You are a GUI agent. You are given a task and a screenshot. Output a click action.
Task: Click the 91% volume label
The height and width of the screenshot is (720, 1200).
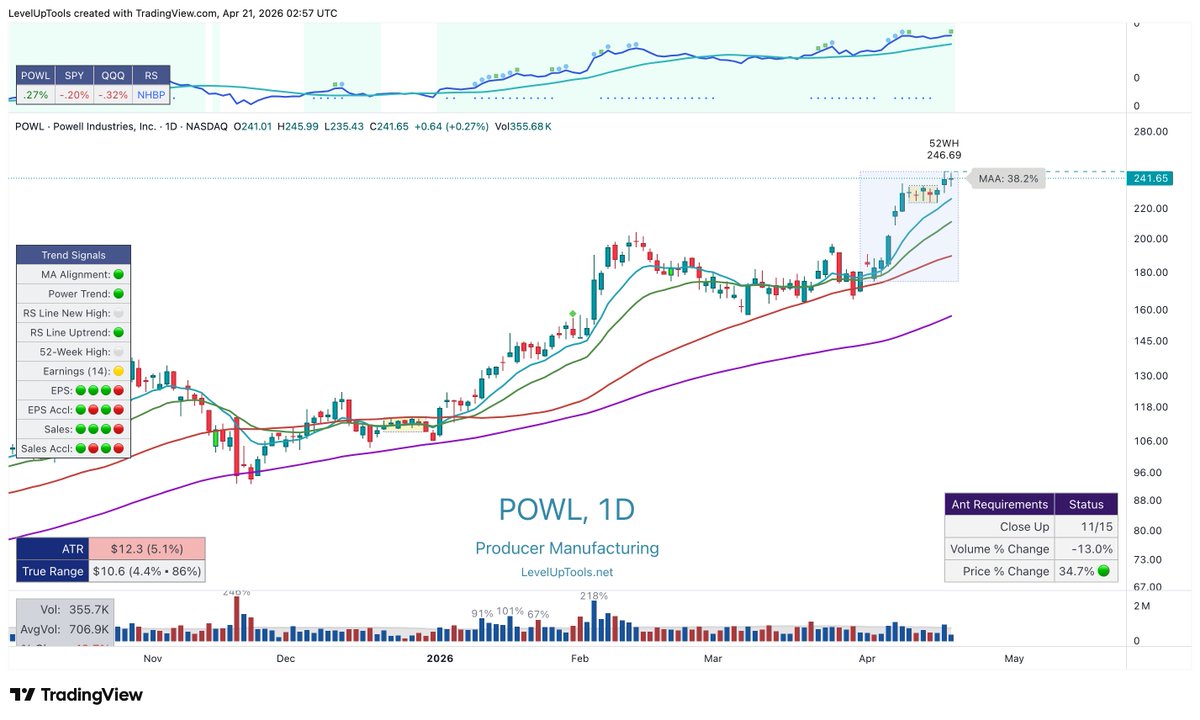point(483,613)
